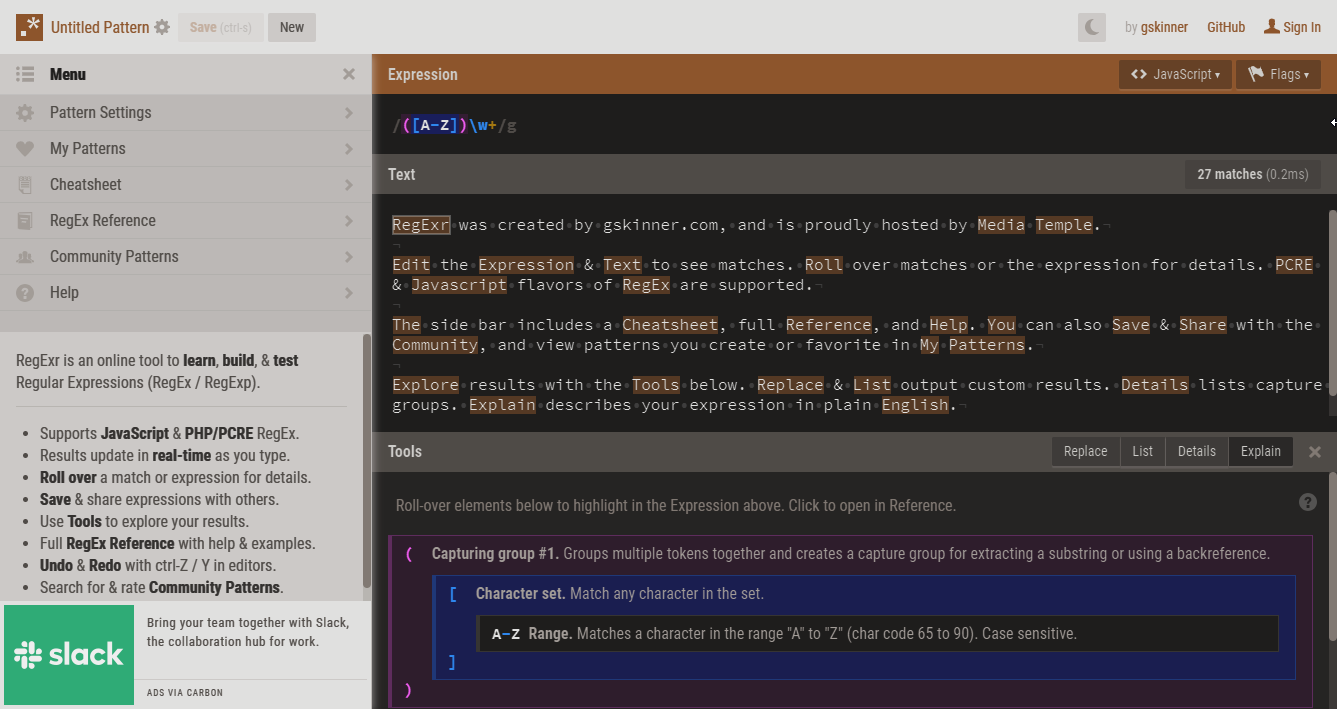Screen dimensions: 1337x709
Task: Open pattern settings via gear icon by title
Action: pos(162,28)
